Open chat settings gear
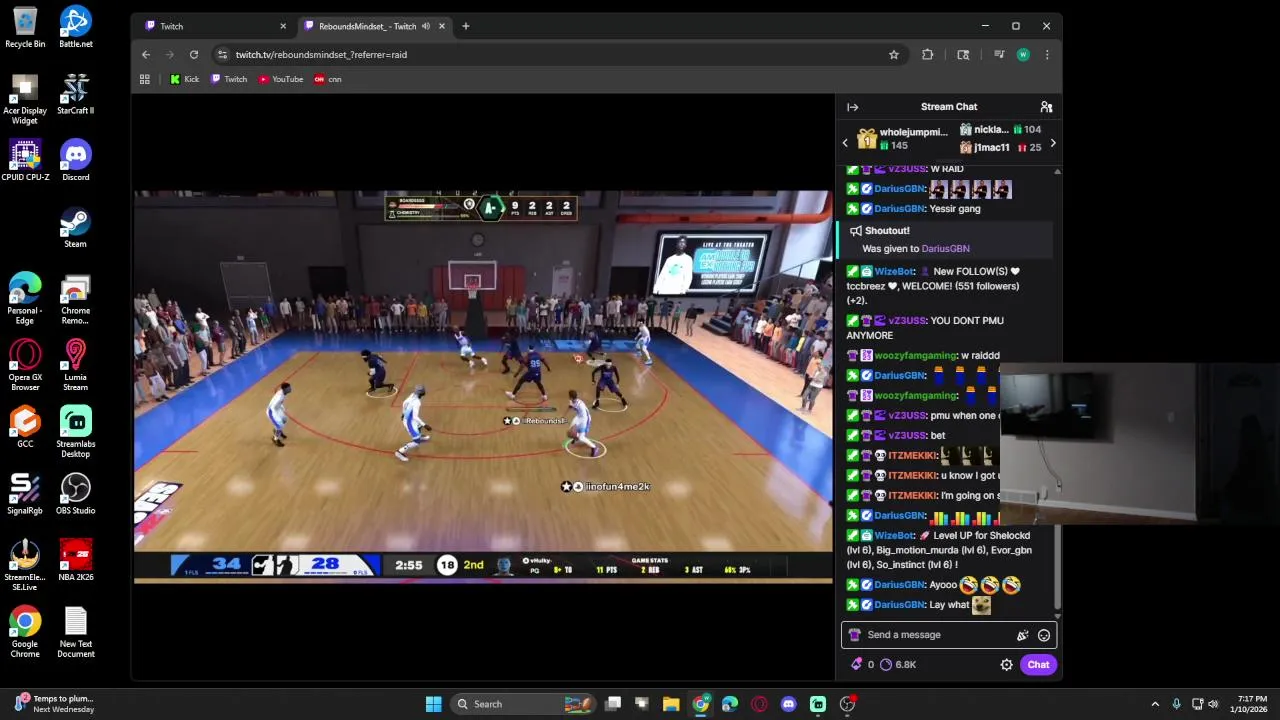Image resolution: width=1280 pixels, height=720 pixels. [1007, 665]
